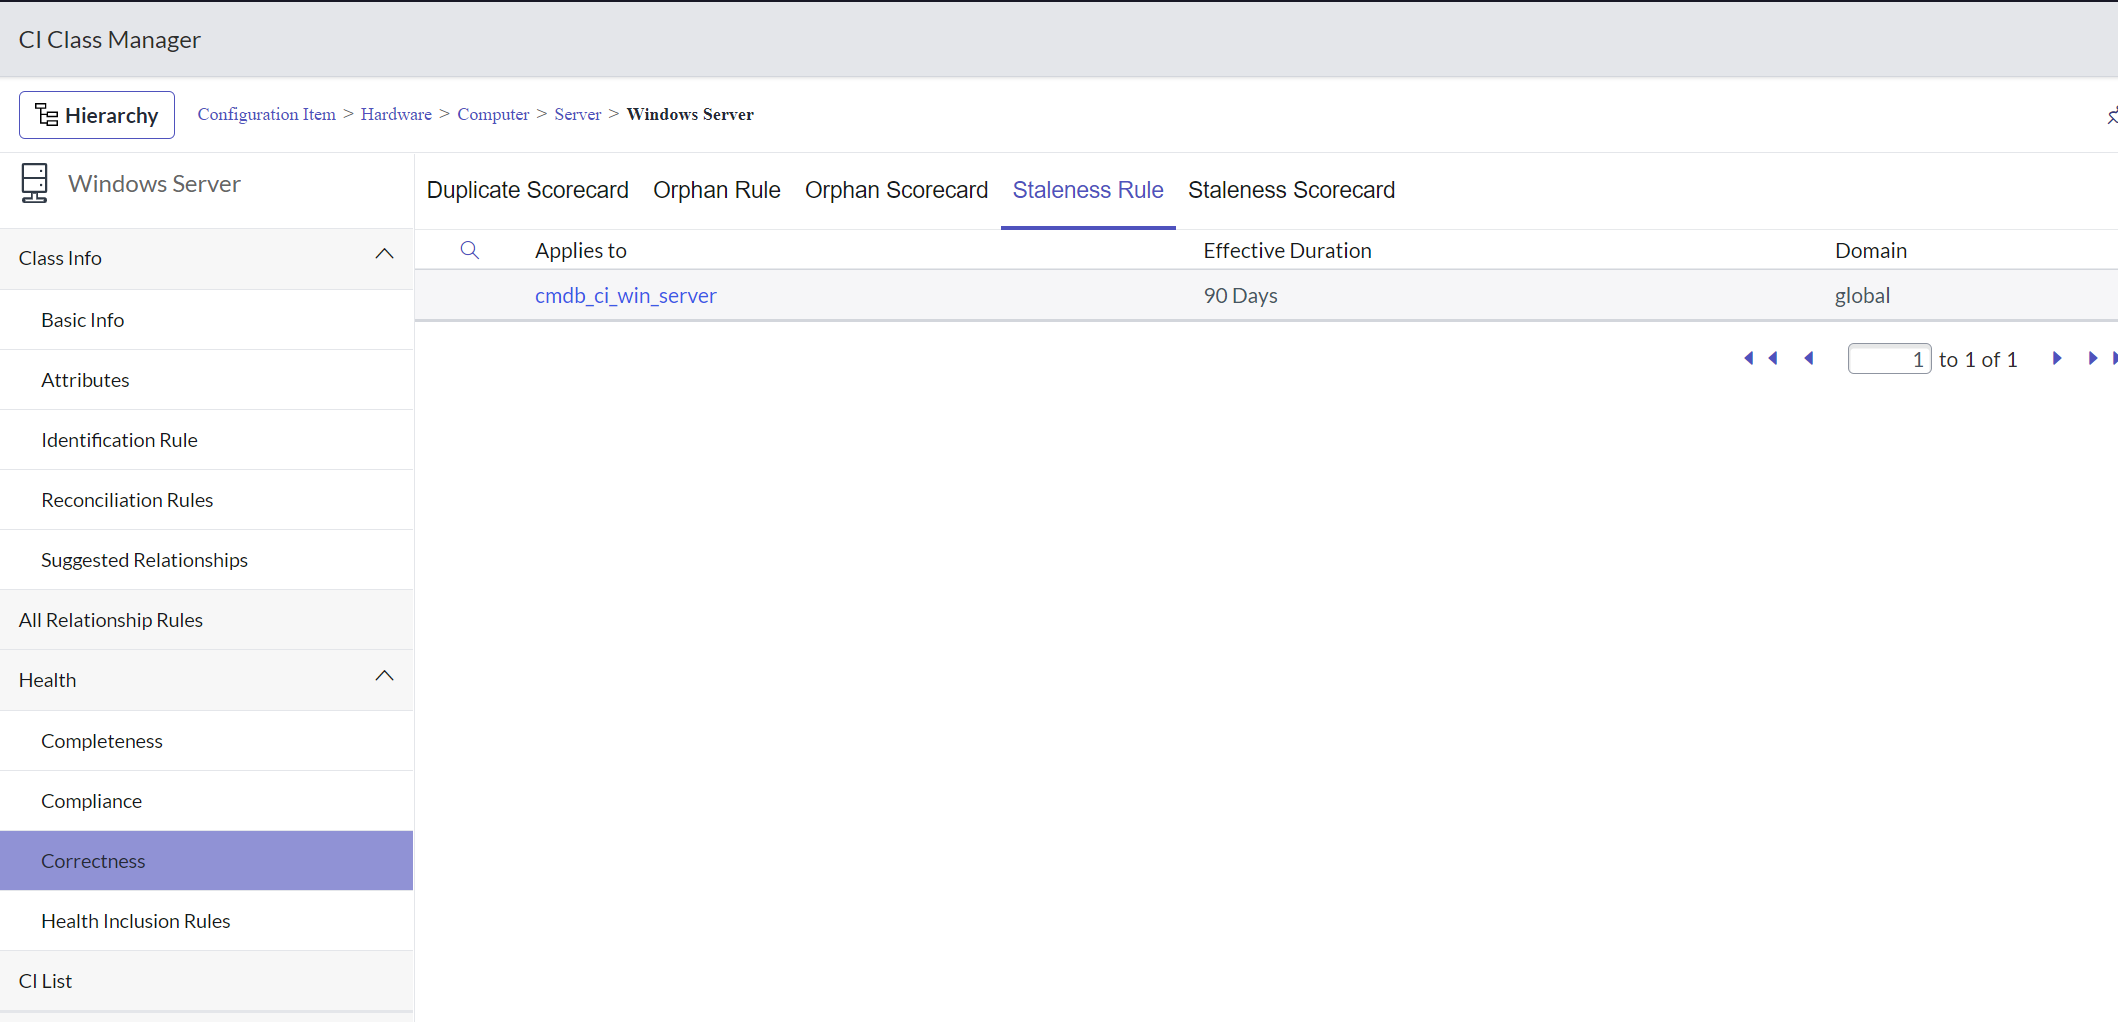
Task: Collapse the Class Info section chevron
Action: 384,254
